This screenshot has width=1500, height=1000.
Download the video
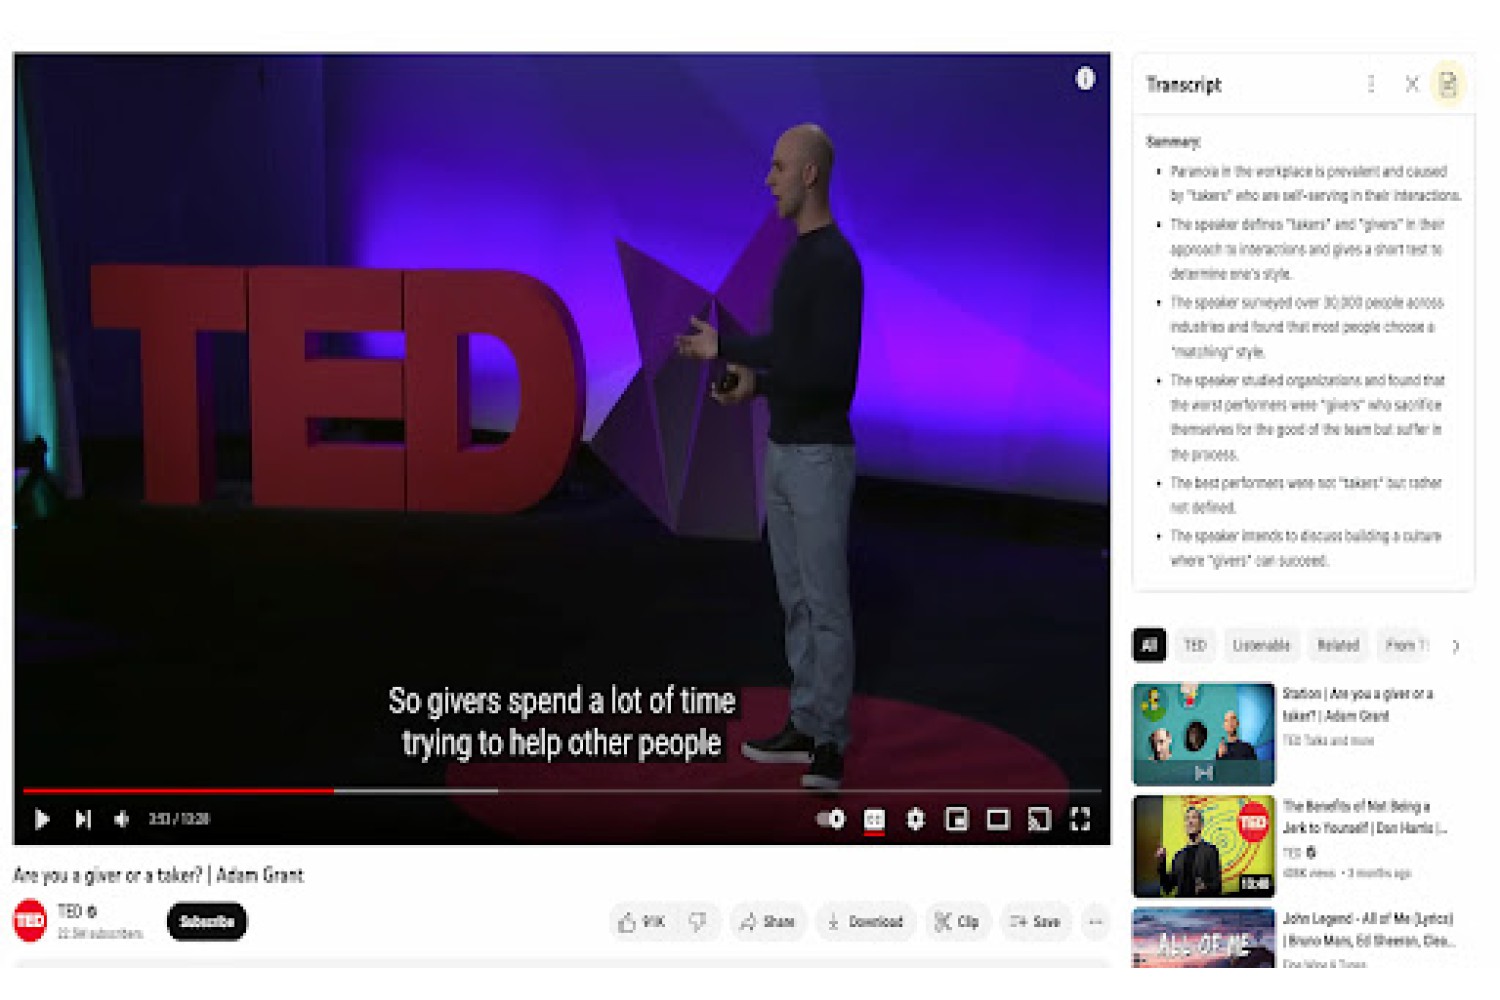click(x=865, y=922)
